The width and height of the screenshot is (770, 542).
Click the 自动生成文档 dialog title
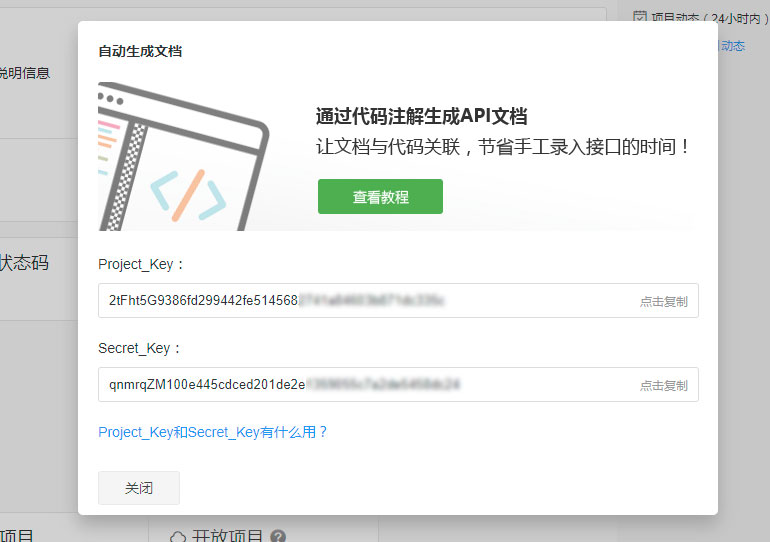pyautogui.click(x=140, y=51)
